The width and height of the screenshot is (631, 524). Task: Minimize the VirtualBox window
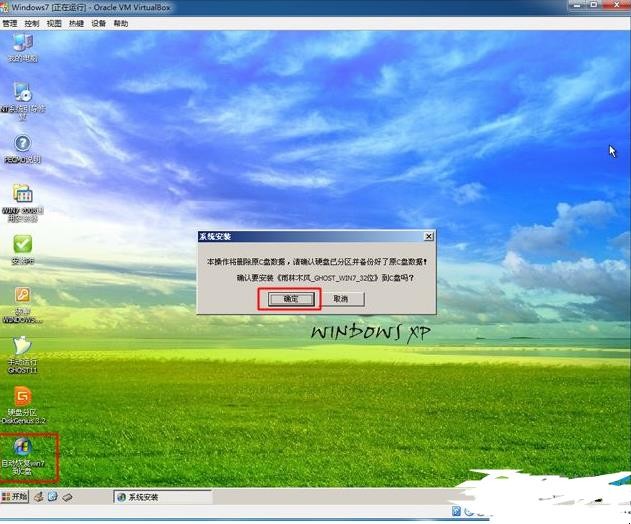click(579, 5)
